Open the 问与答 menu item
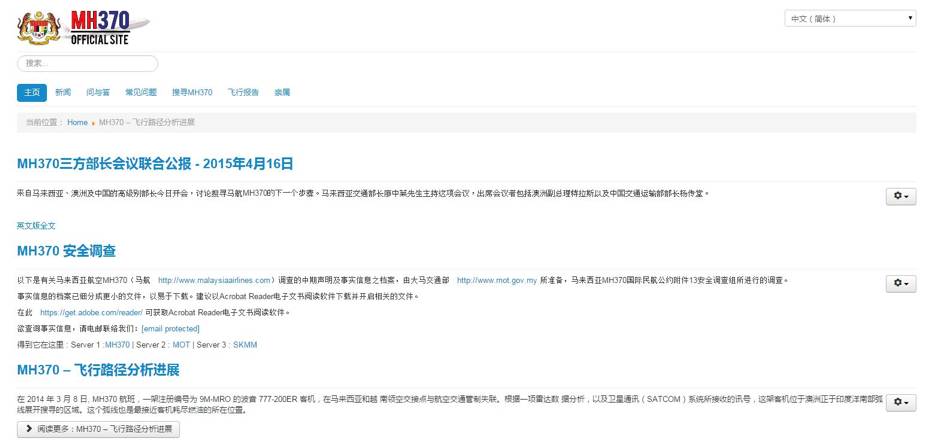Screen dimensions: 940x447 click(x=98, y=92)
